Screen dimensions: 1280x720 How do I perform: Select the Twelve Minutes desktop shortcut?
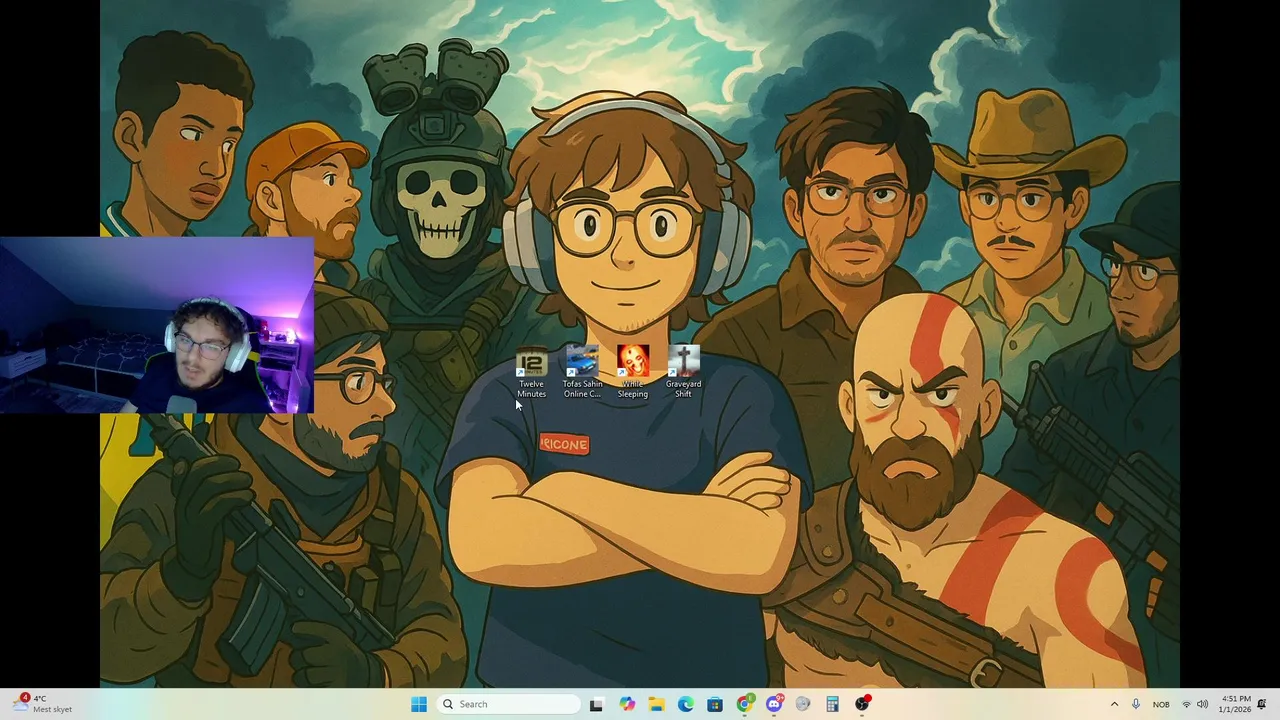click(531, 373)
